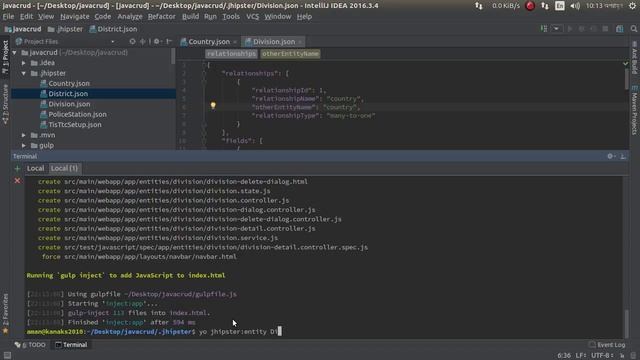640x360 pixels.
Task: Collapse the .jhipster folder
Action: pyautogui.click(x=24, y=73)
